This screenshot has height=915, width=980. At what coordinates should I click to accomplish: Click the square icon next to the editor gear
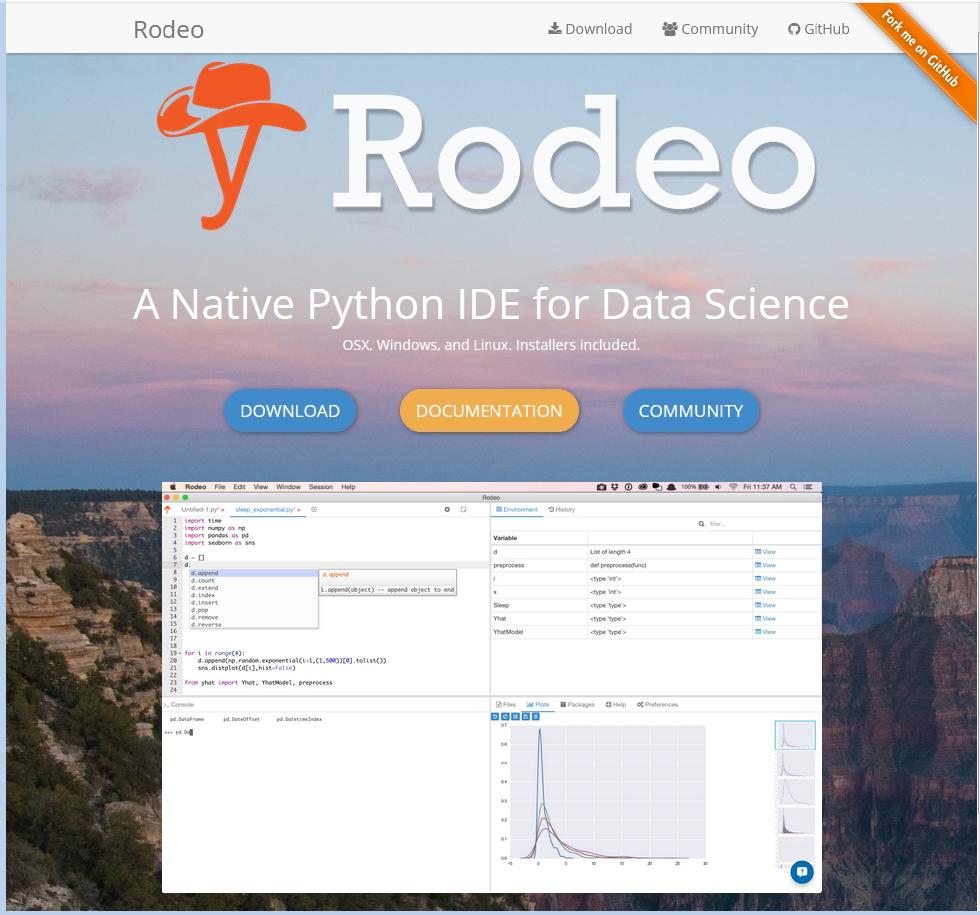(x=463, y=509)
